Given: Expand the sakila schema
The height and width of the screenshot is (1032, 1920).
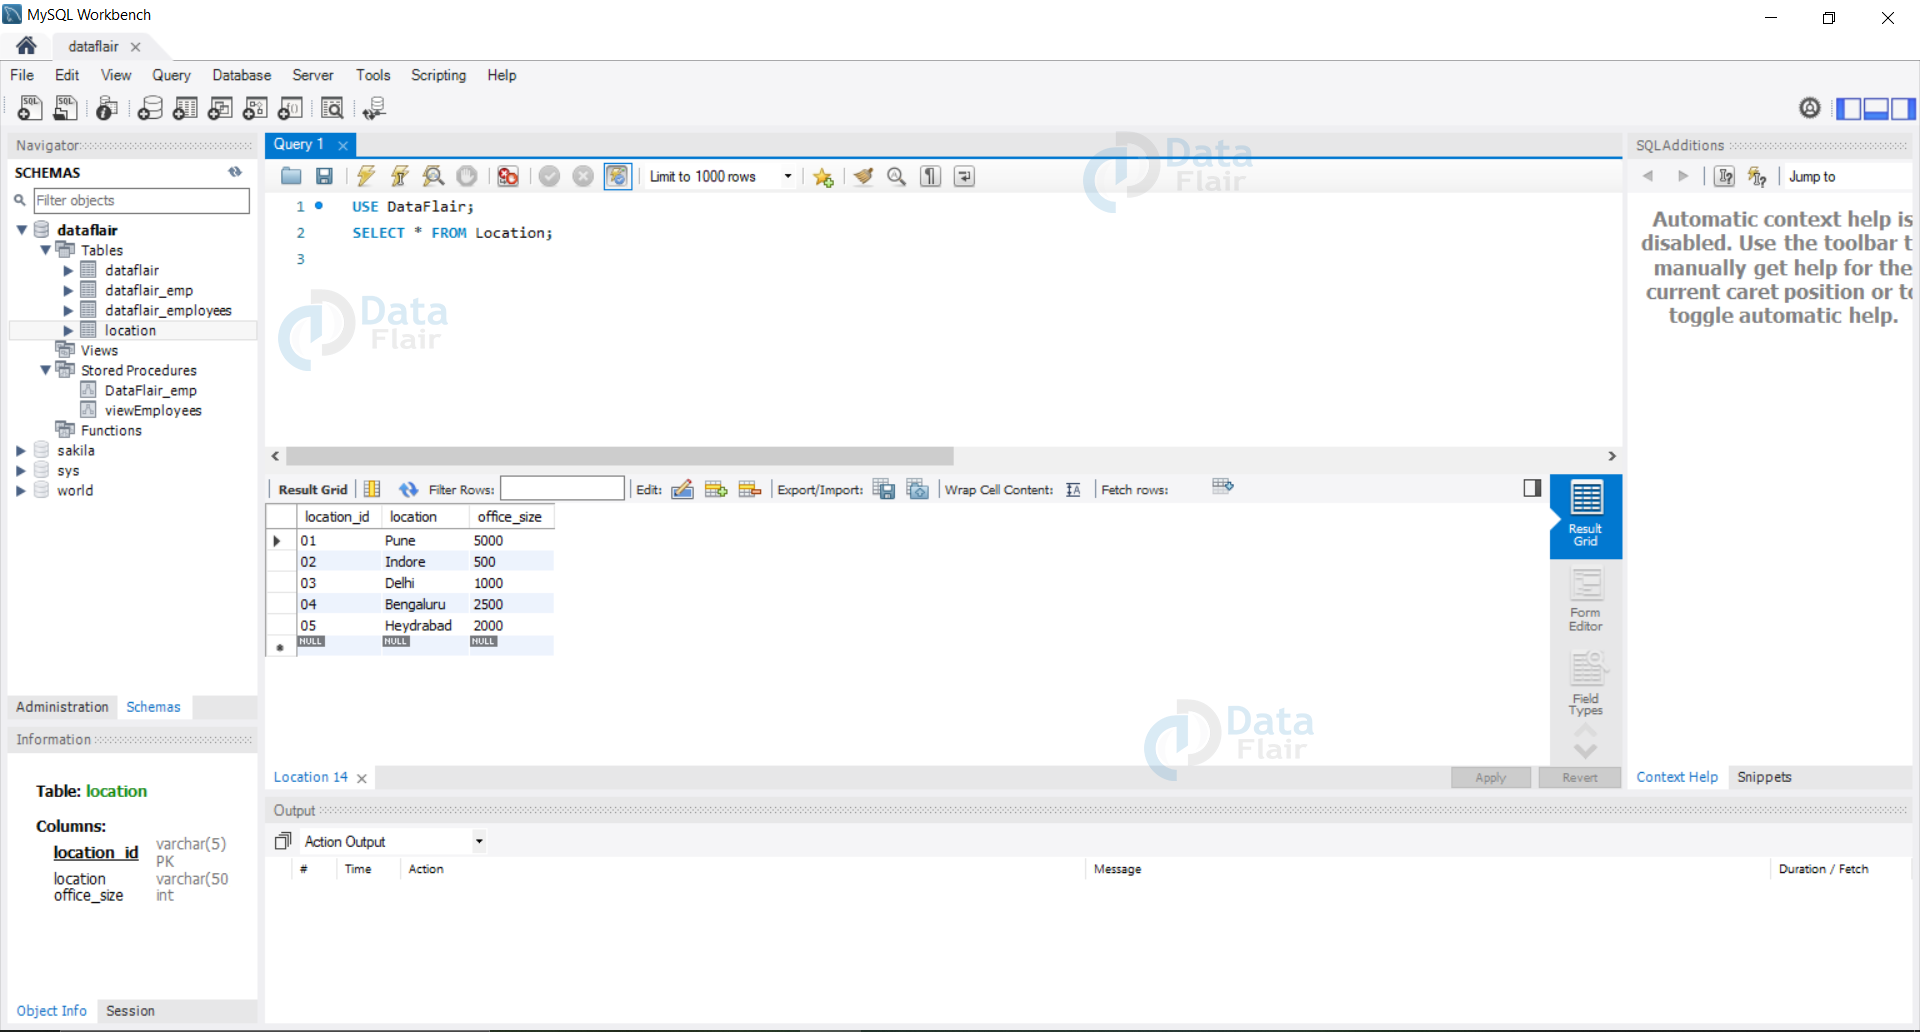Looking at the screenshot, I should [20, 450].
